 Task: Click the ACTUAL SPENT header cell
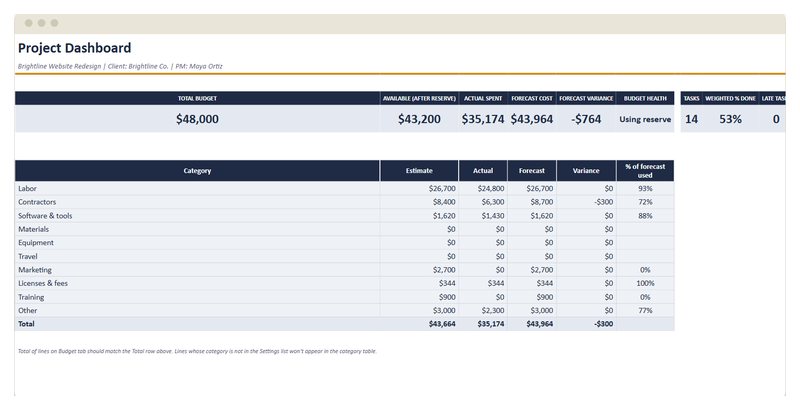(483, 98)
